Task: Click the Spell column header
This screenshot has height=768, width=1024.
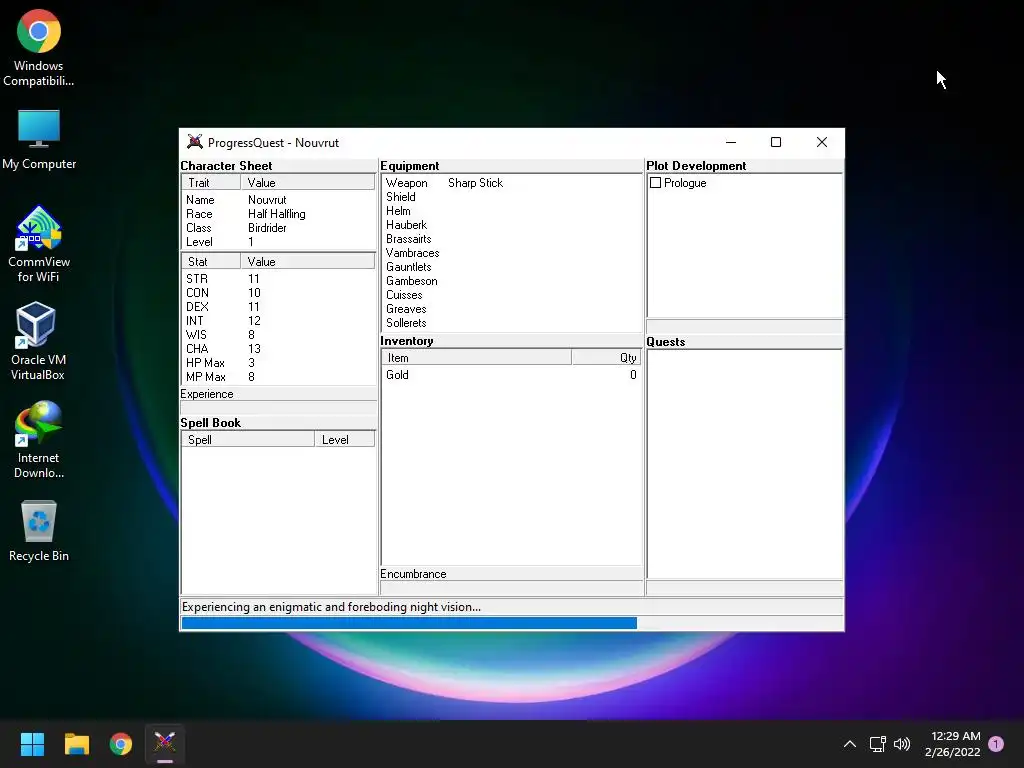Action: pos(248,440)
